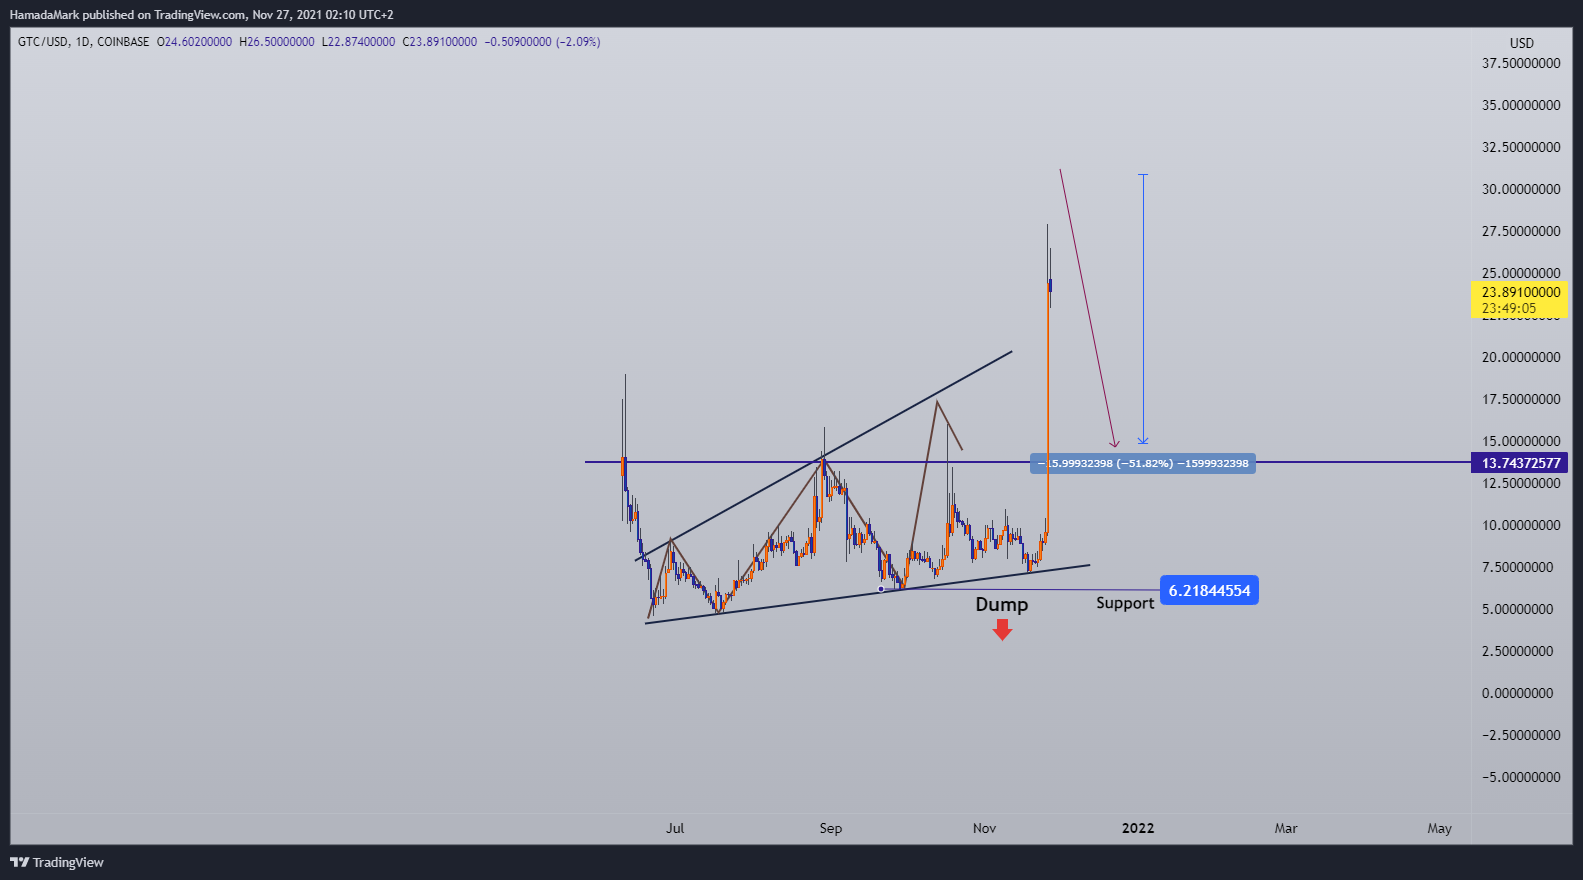Click the change value −0.50900000 (−2.09%)
Viewport: 1583px width, 880px height.
542,42
